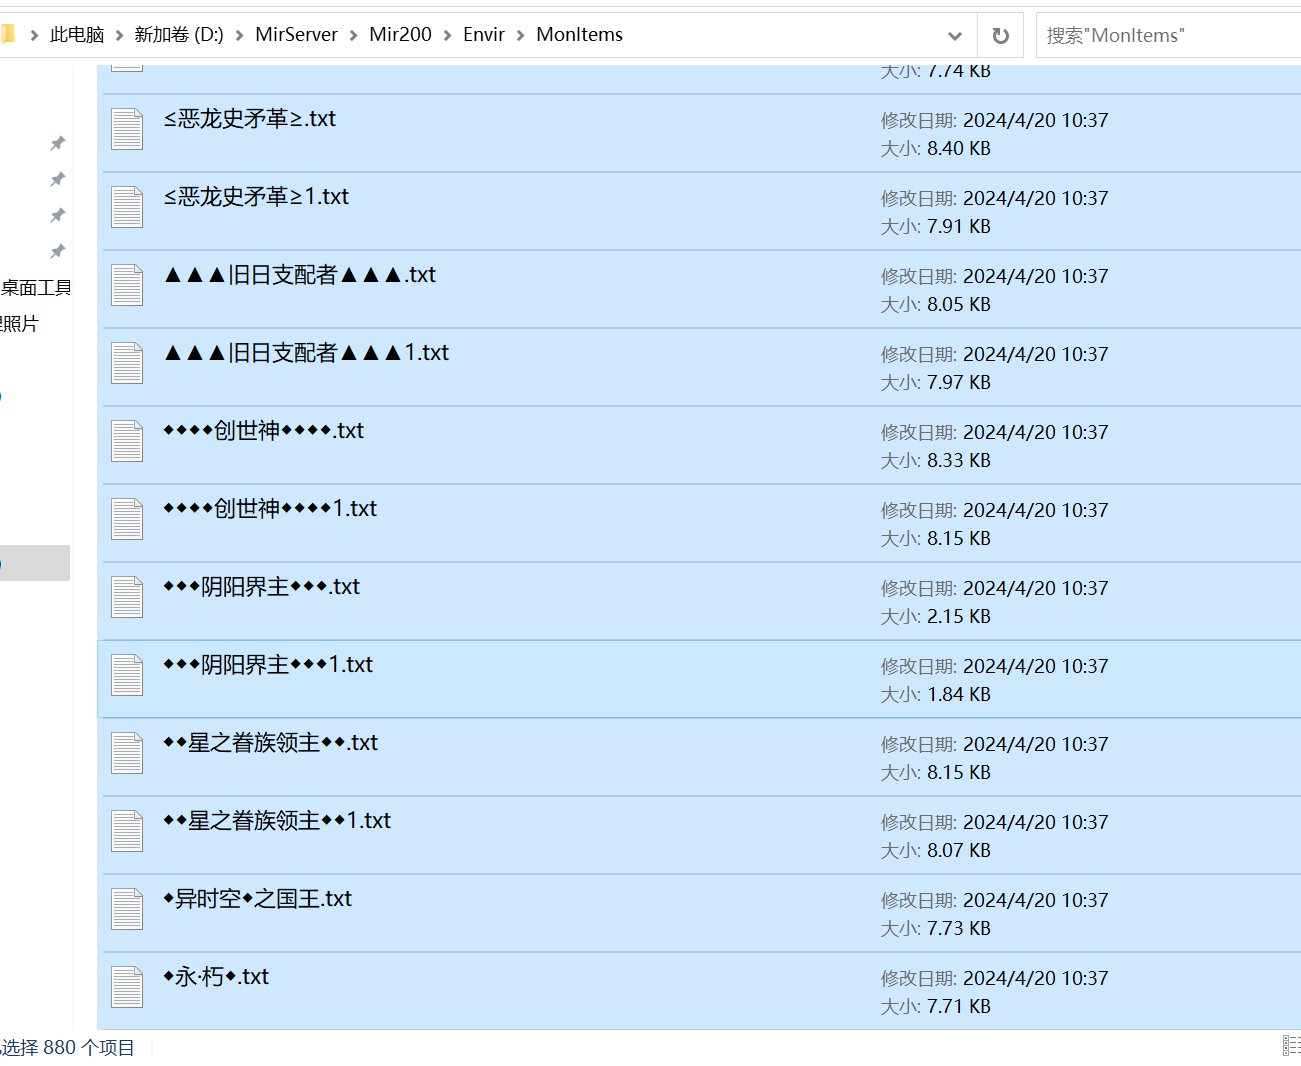Select file name ◆◆◆◆创世神◆◆◆◆.txt
Viewport: 1301px width, 1066px height.
point(264,431)
